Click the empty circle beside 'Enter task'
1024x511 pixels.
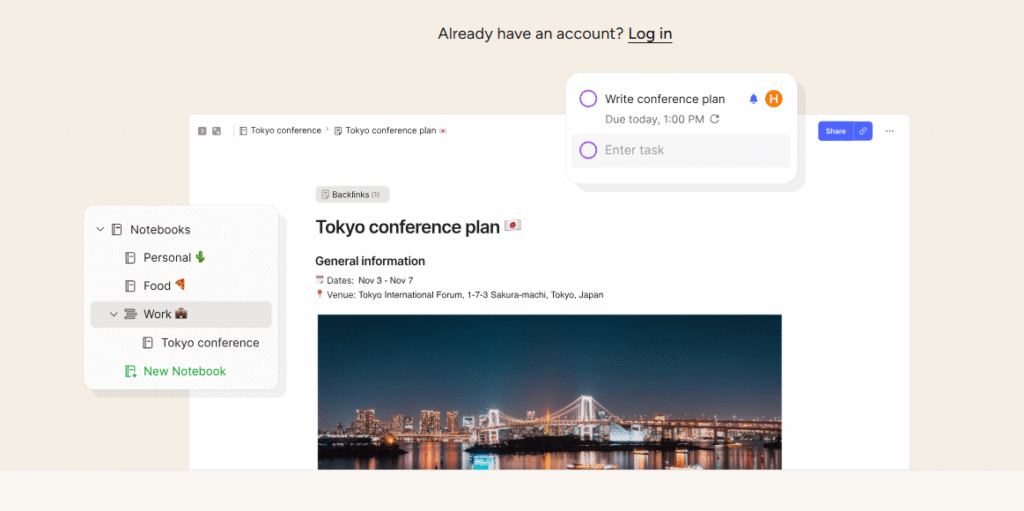click(x=588, y=150)
